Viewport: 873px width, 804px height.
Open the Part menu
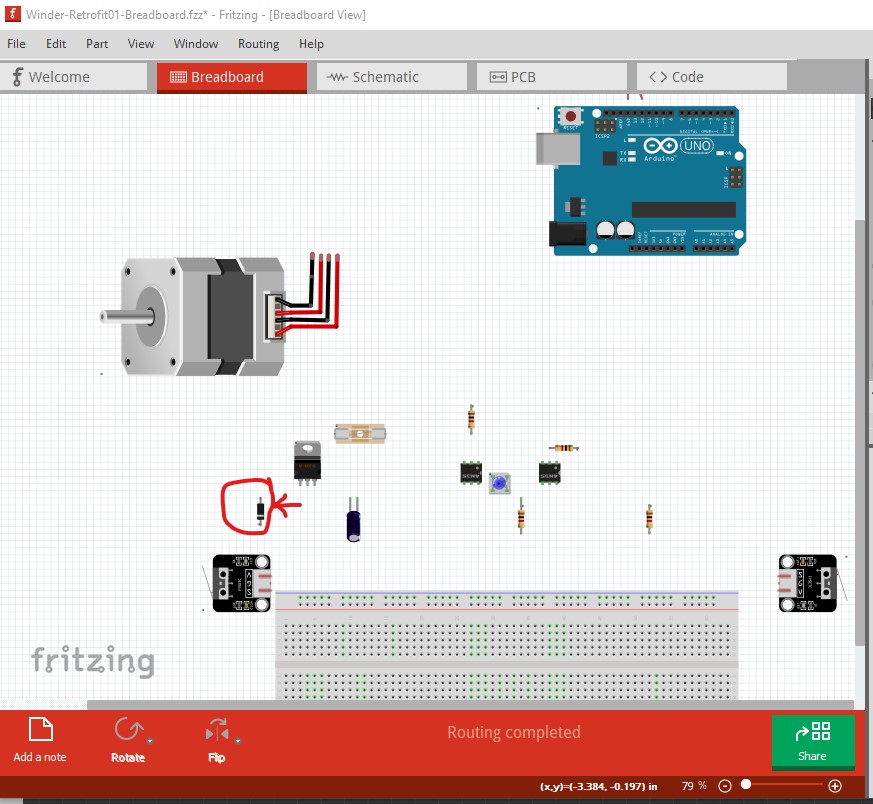click(x=97, y=43)
